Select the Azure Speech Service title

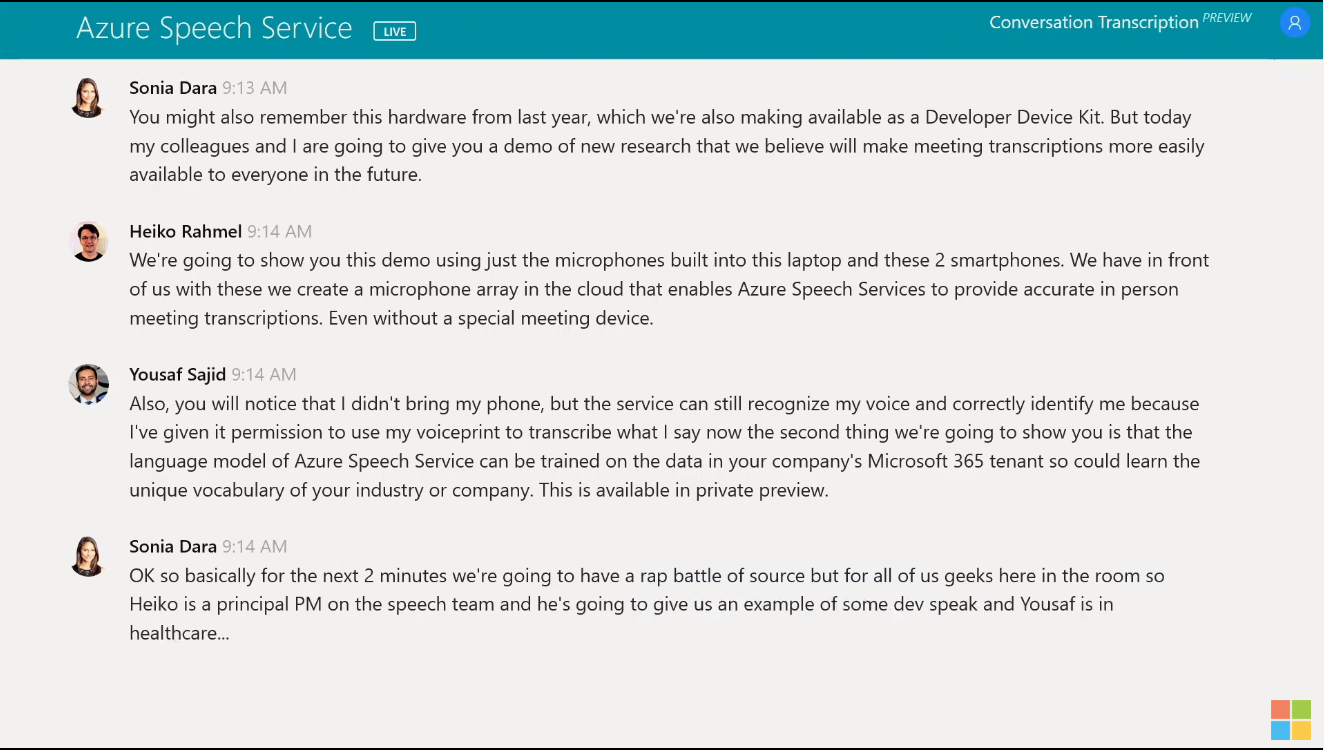(x=214, y=29)
